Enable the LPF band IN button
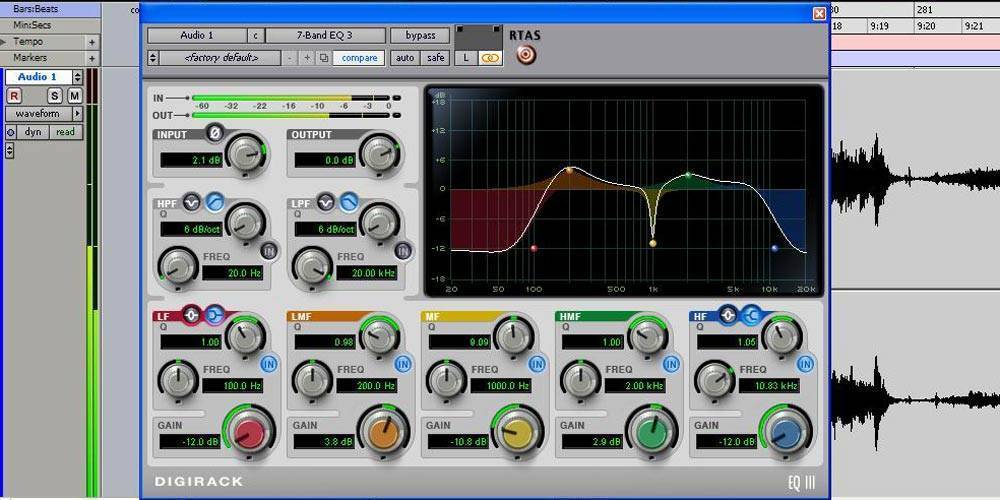The image size is (1000, 500). (403, 251)
